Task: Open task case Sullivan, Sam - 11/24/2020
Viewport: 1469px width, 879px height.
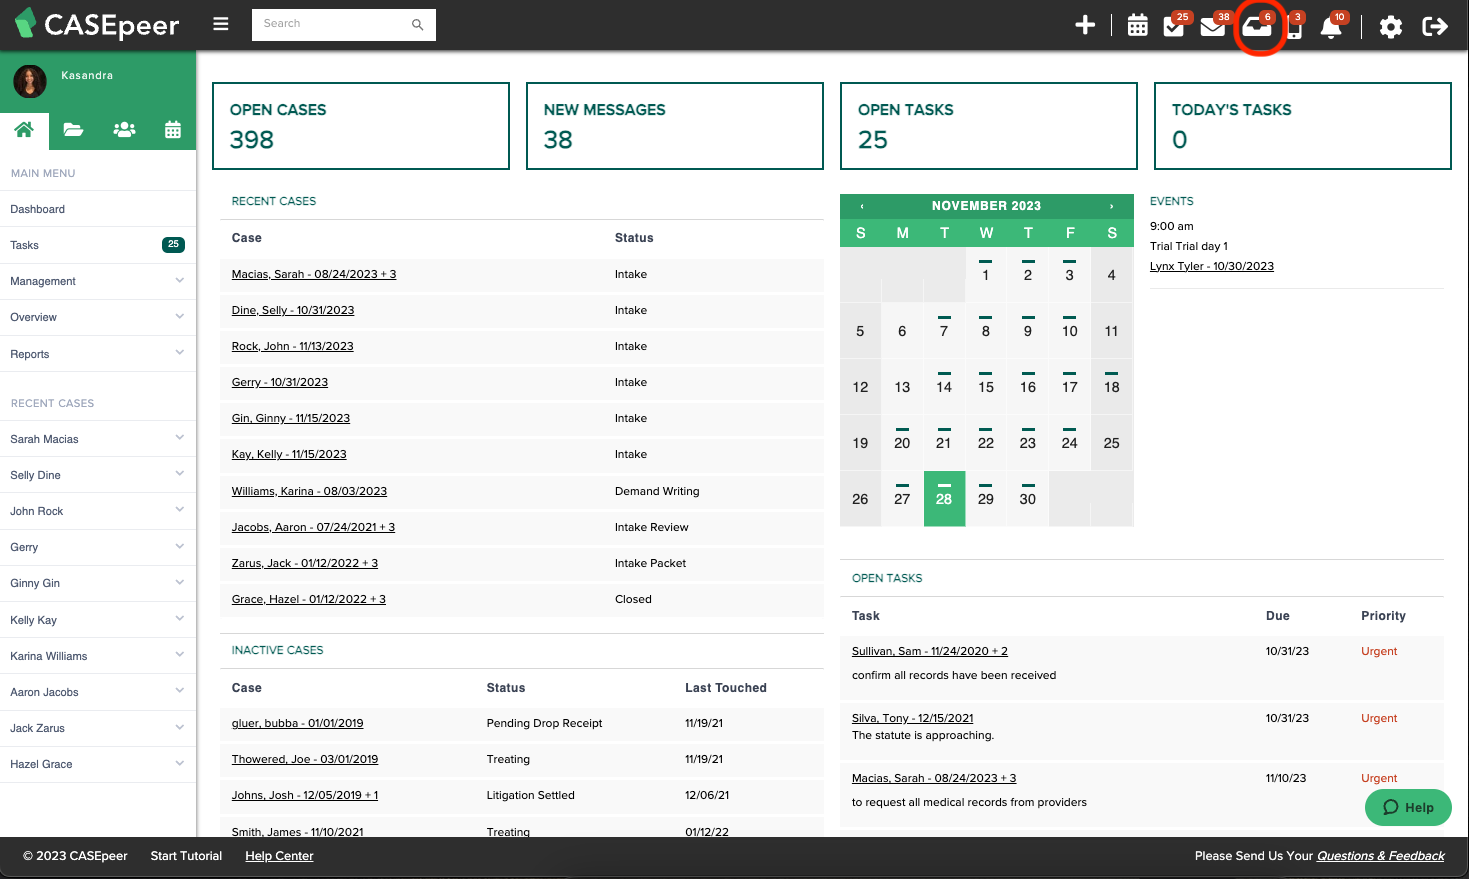Action: click(x=930, y=651)
